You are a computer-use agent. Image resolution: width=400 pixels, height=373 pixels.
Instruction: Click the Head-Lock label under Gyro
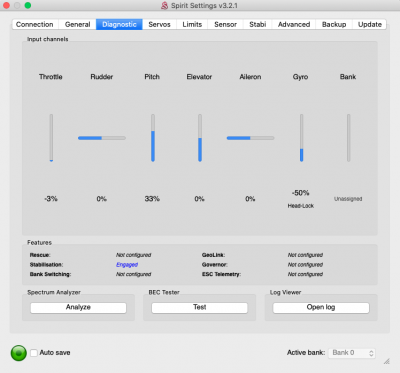click(x=301, y=206)
